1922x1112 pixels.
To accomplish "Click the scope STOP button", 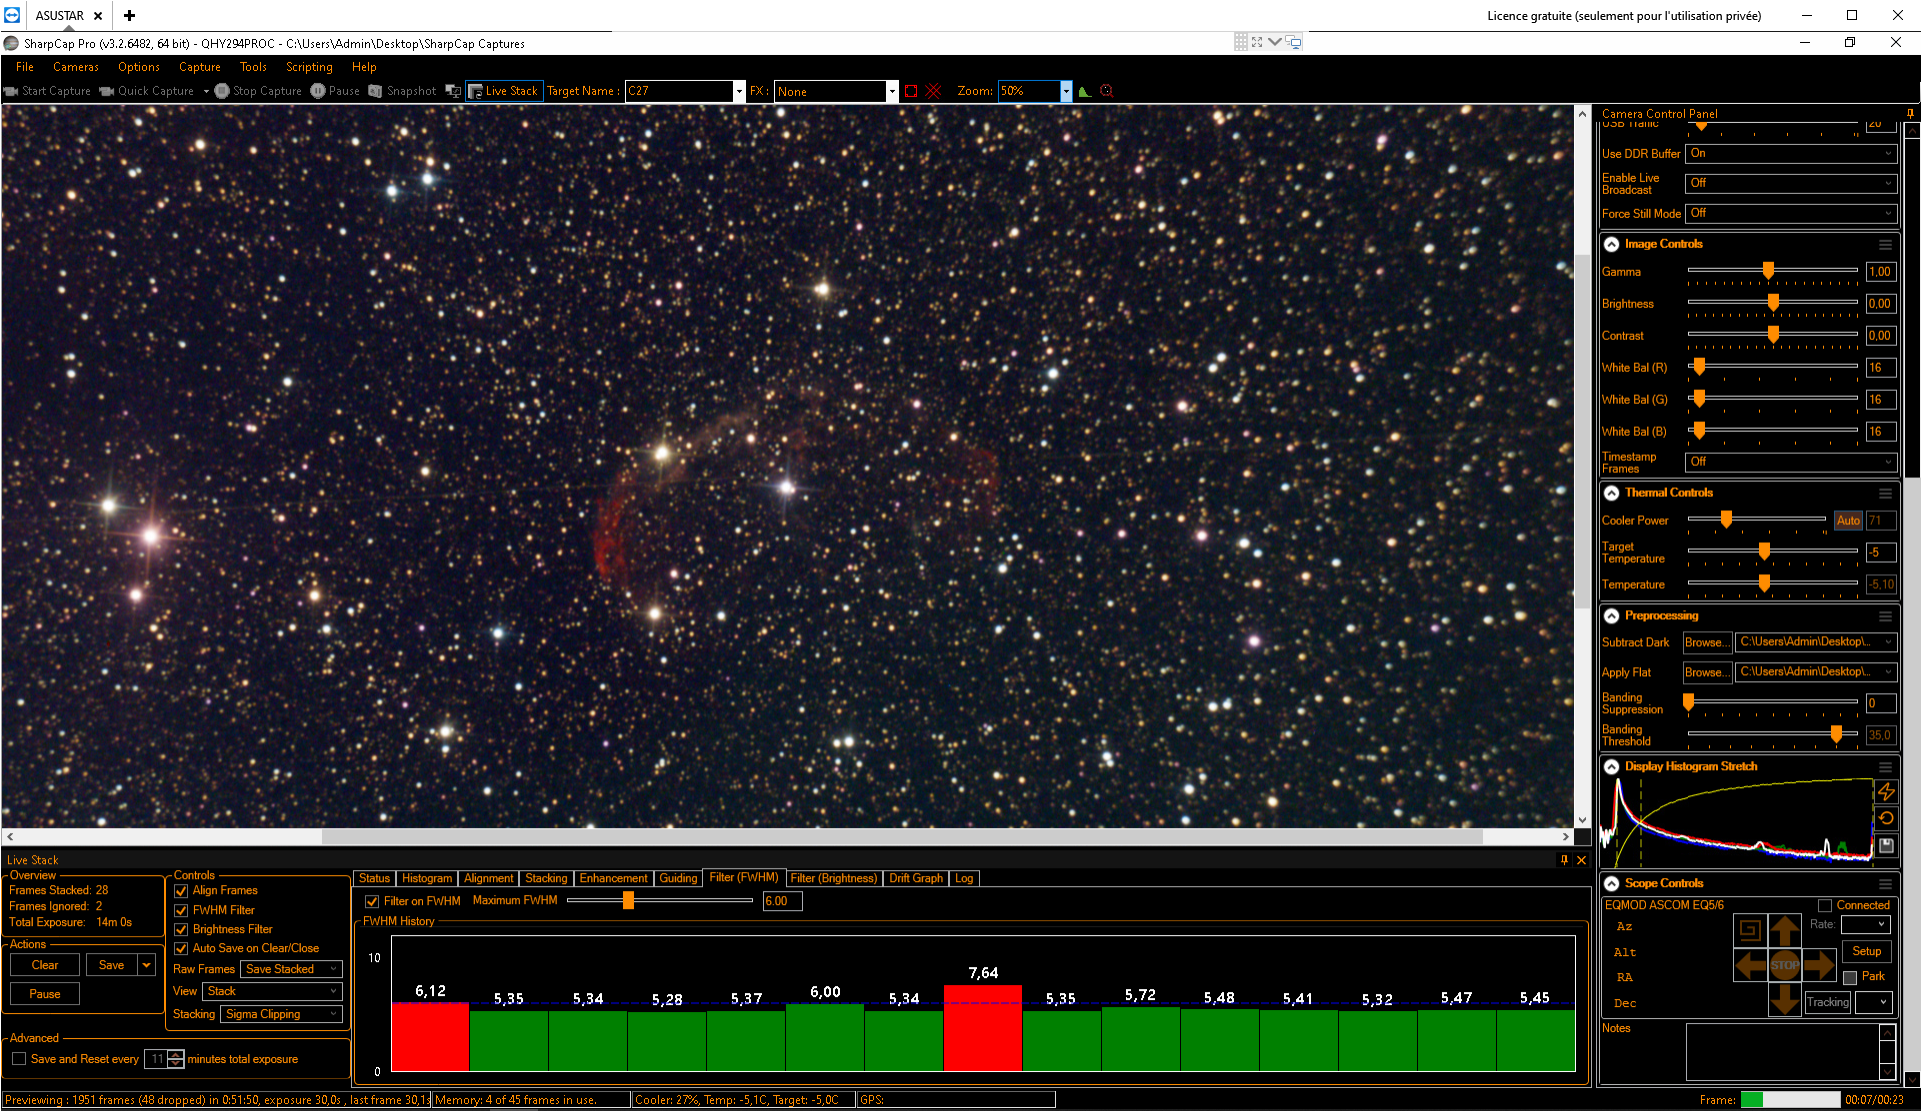I will [1785, 965].
